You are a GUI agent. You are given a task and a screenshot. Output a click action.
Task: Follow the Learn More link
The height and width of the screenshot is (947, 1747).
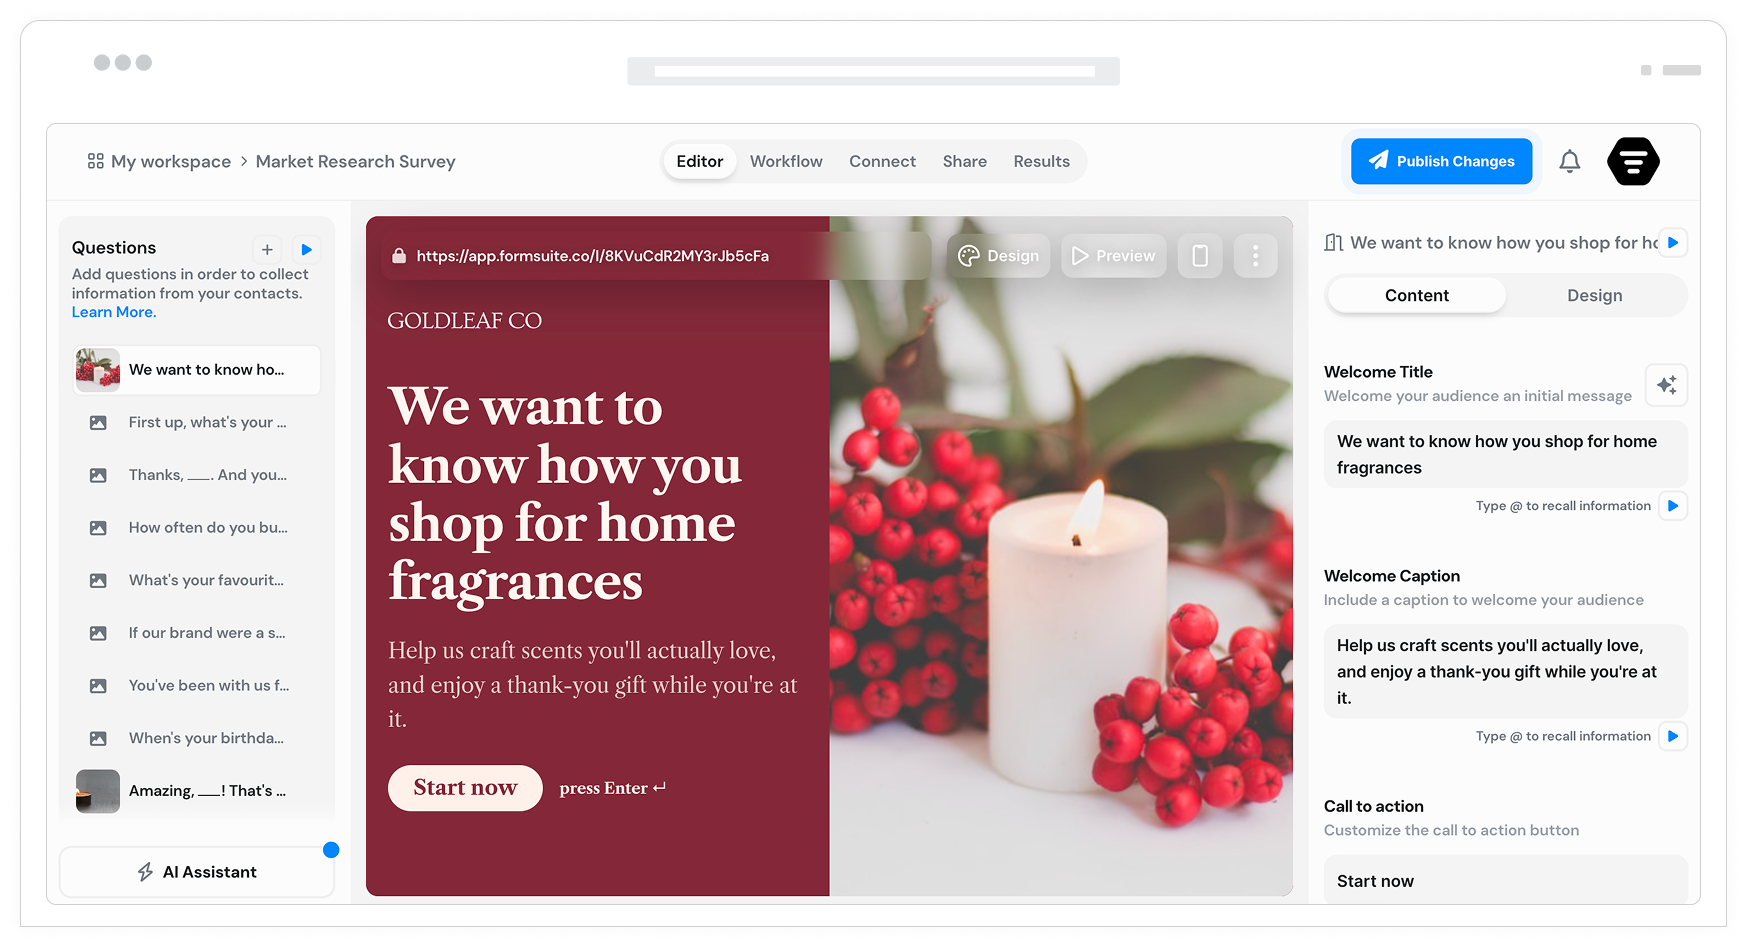114,312
